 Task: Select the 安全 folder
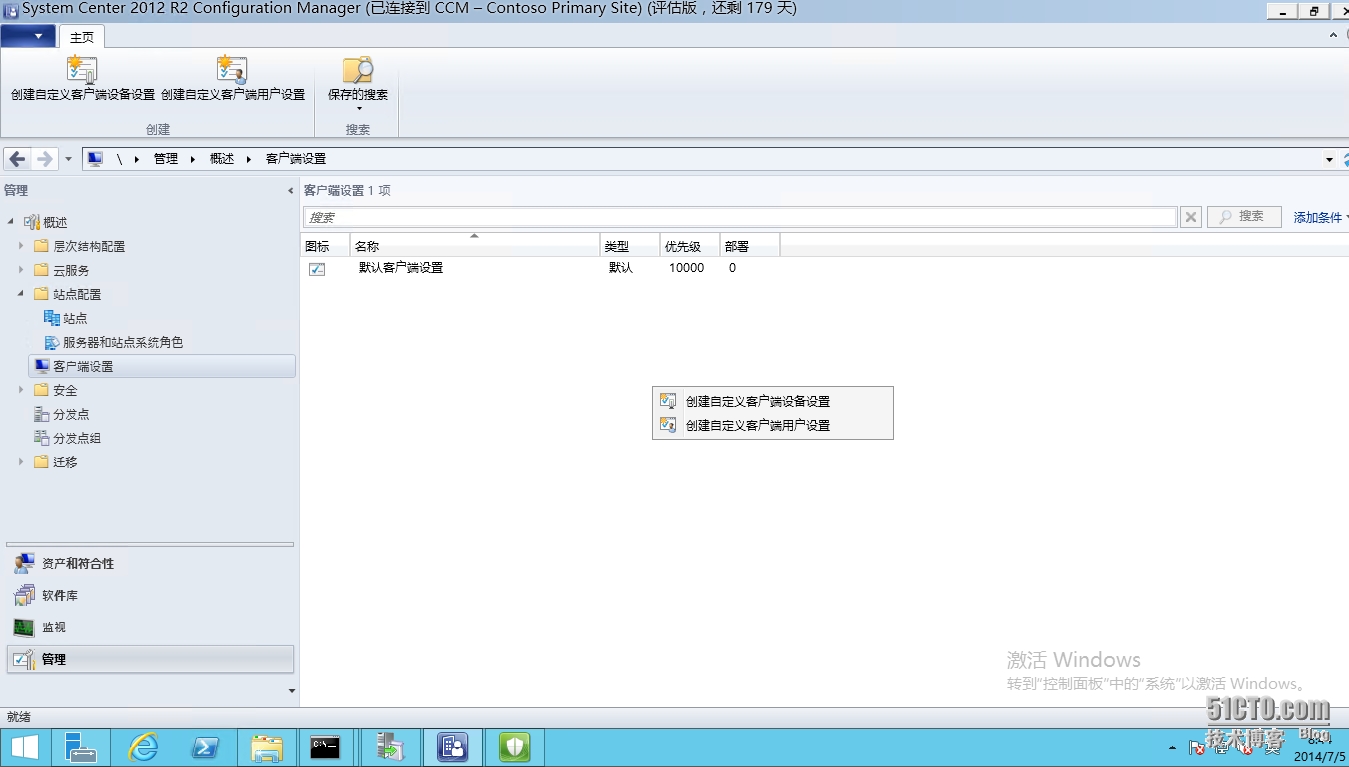[65, 390]
